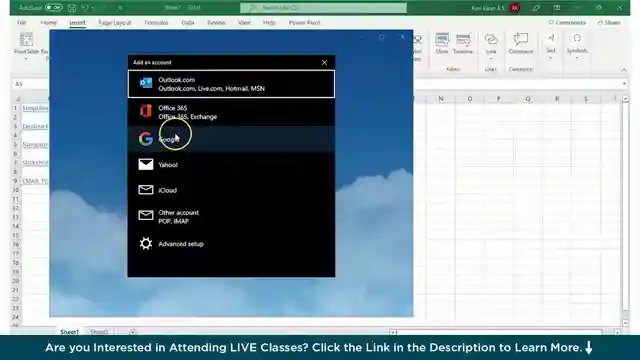Maximize the Mail app window
Image resolution: width=640 pixels, height=360 pixels.
coord(382,37)
